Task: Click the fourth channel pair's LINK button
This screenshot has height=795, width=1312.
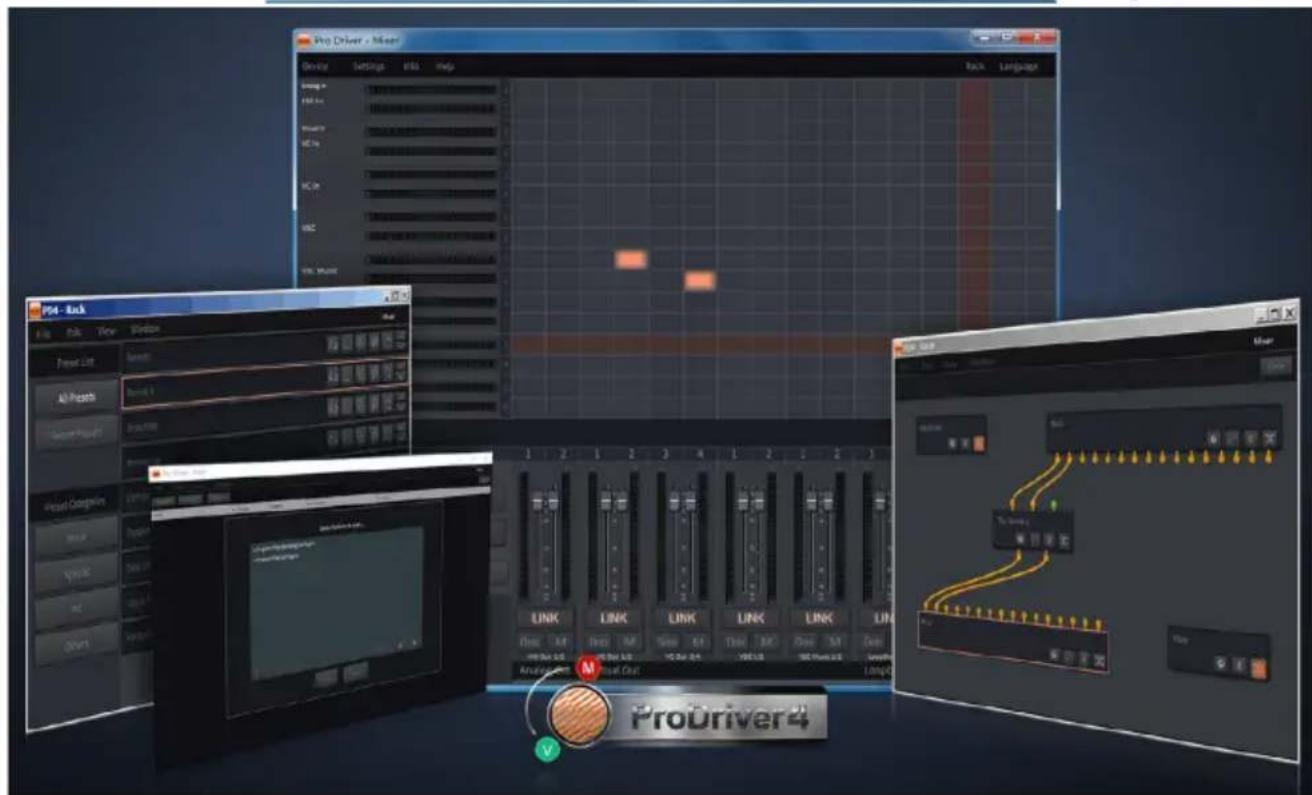Action: (x=750, y=619)
